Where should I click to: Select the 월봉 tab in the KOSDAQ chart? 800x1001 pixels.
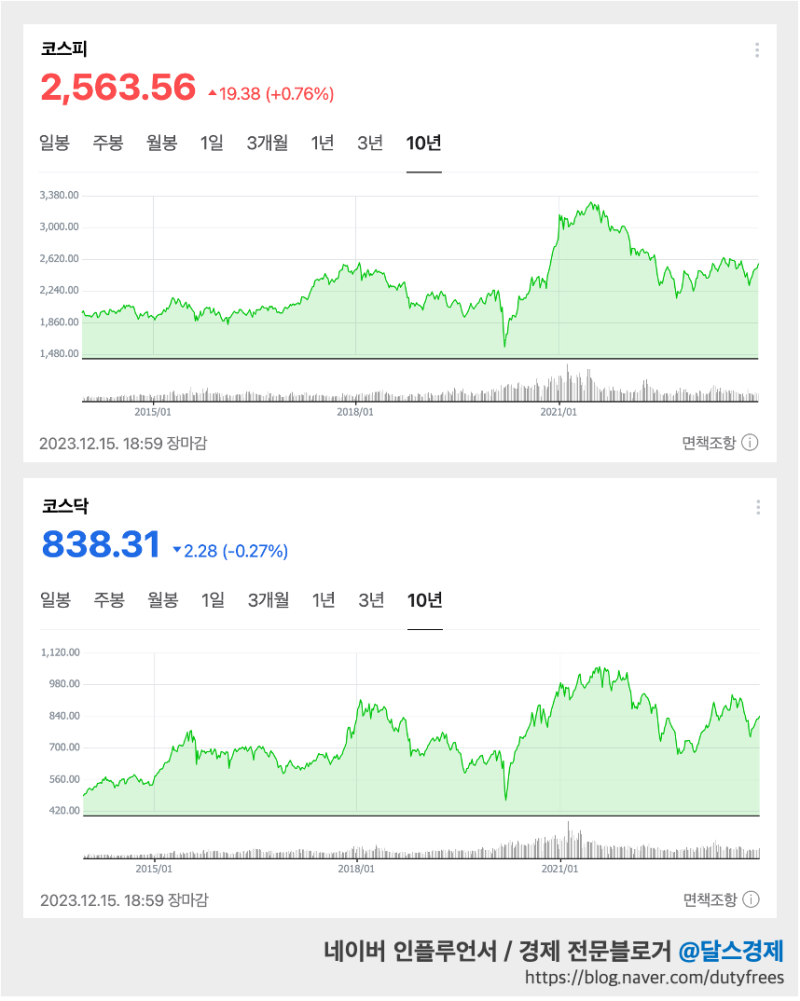pyautogui.click(x=163, y=600)
